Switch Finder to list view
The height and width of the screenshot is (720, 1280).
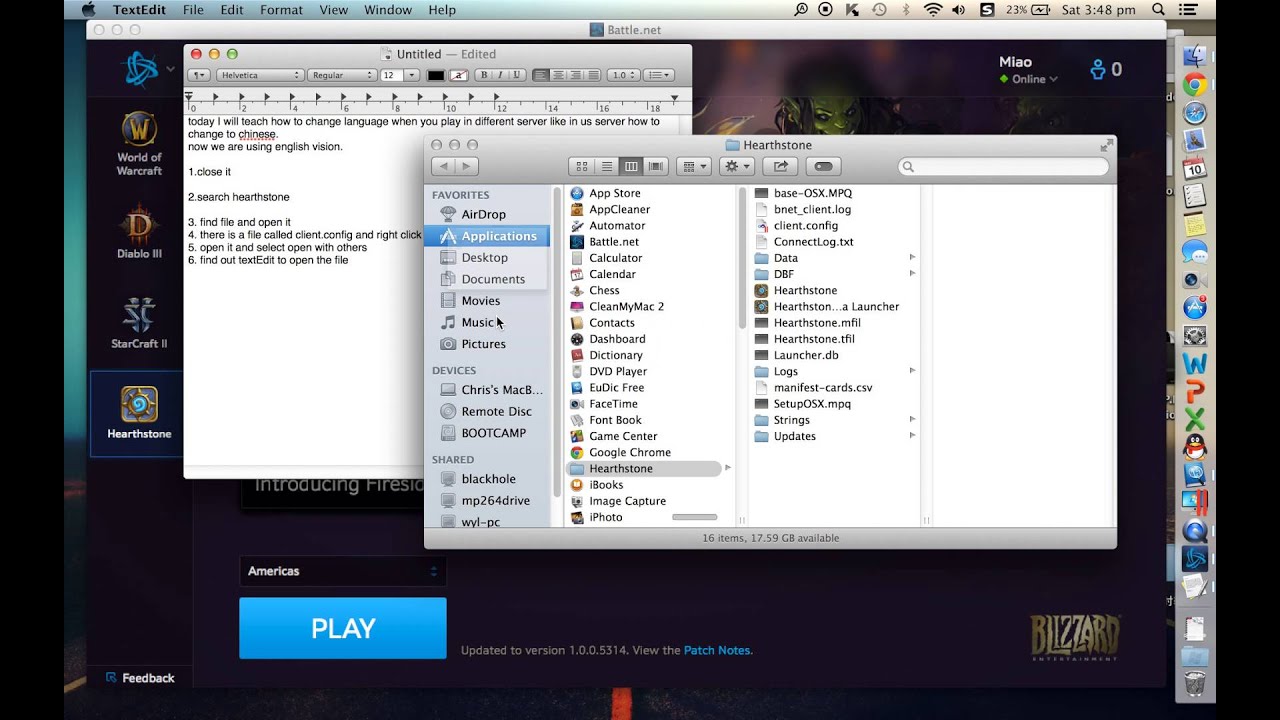[x=606, y=166]
